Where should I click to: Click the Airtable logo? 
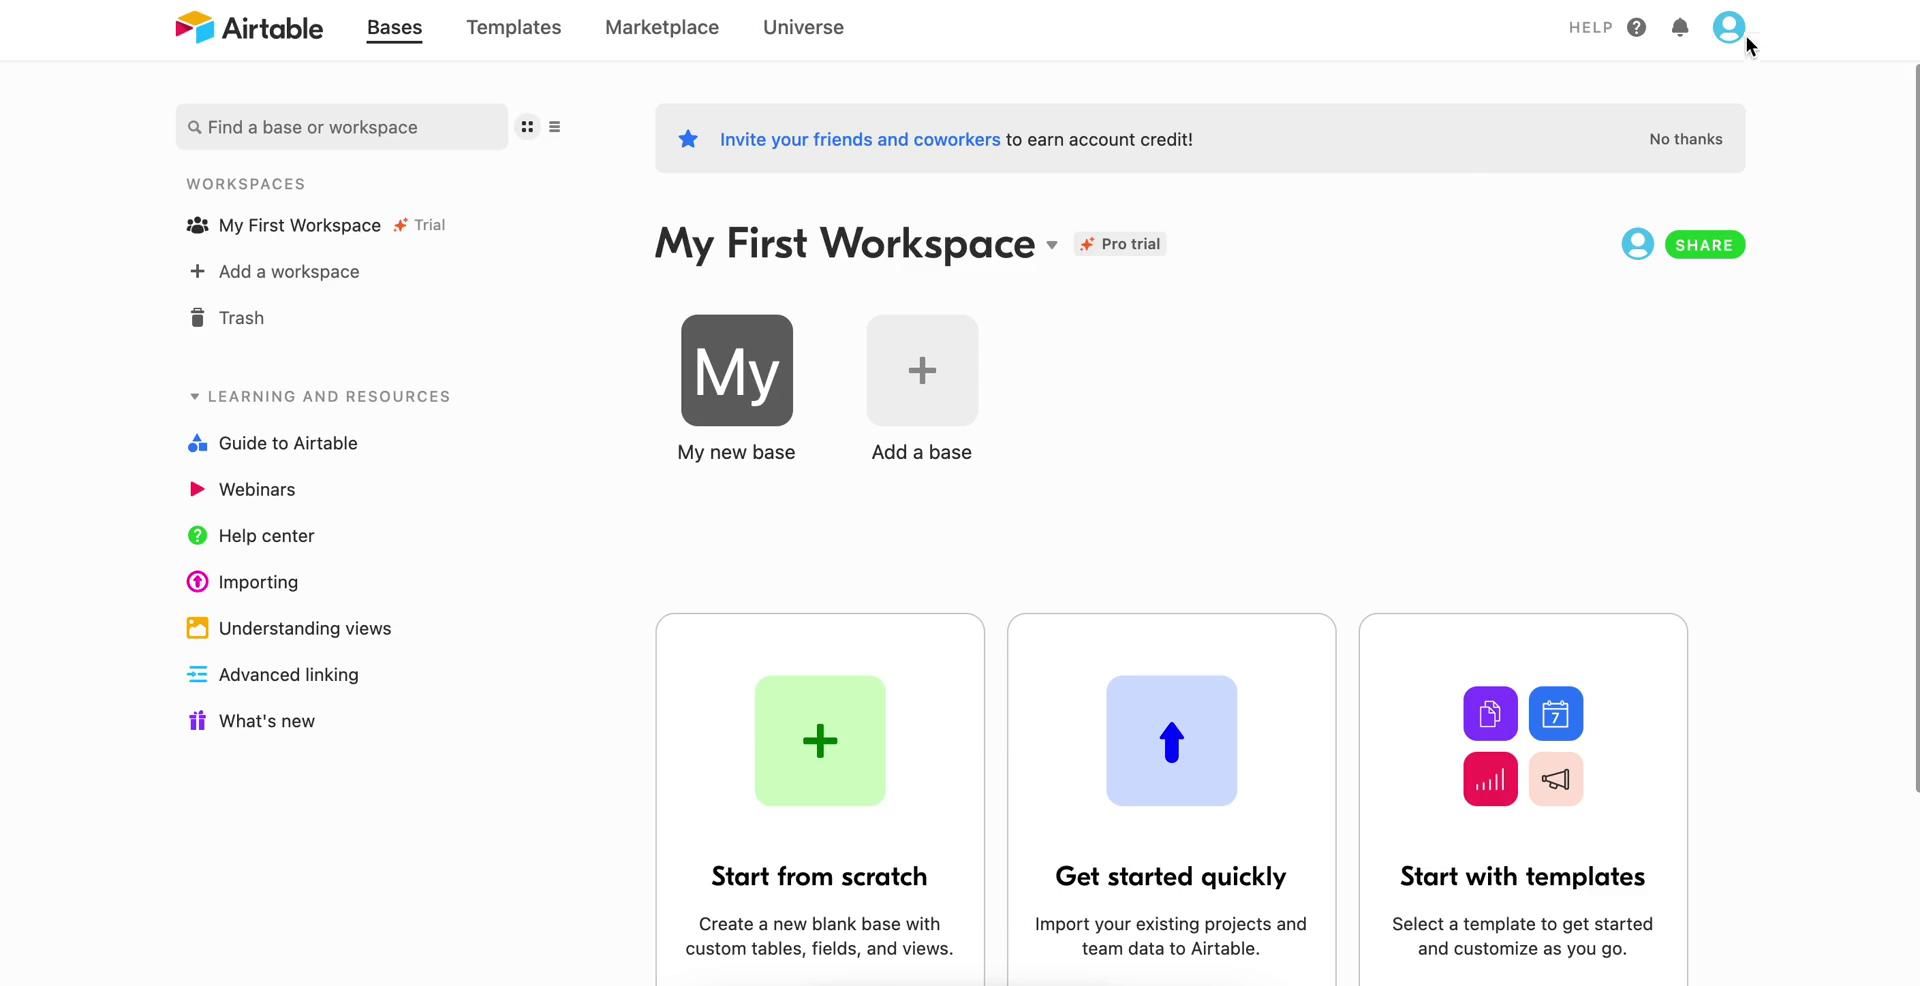[249, 27]
